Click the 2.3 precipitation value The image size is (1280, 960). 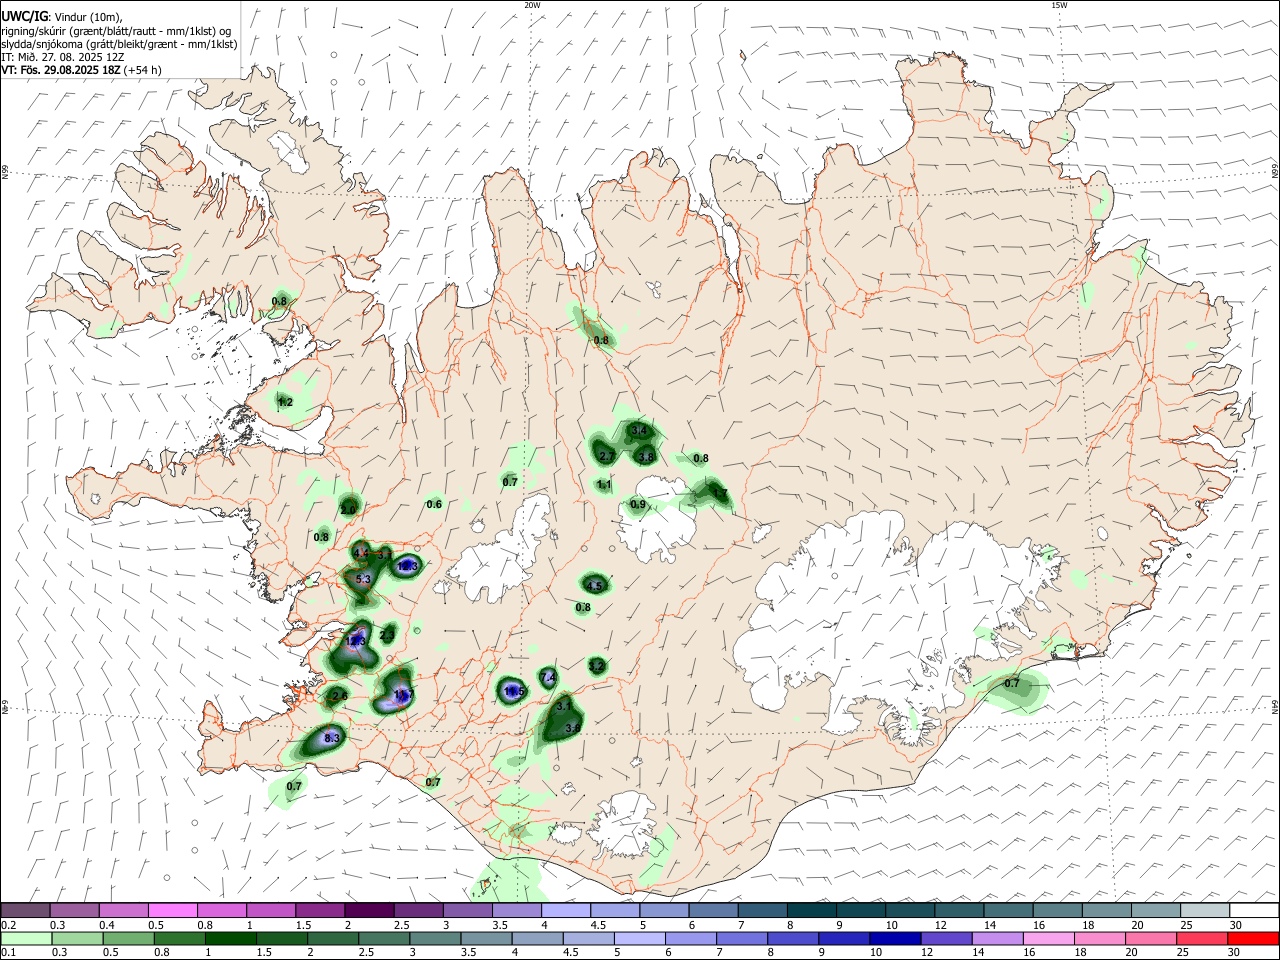click(387, 634)
